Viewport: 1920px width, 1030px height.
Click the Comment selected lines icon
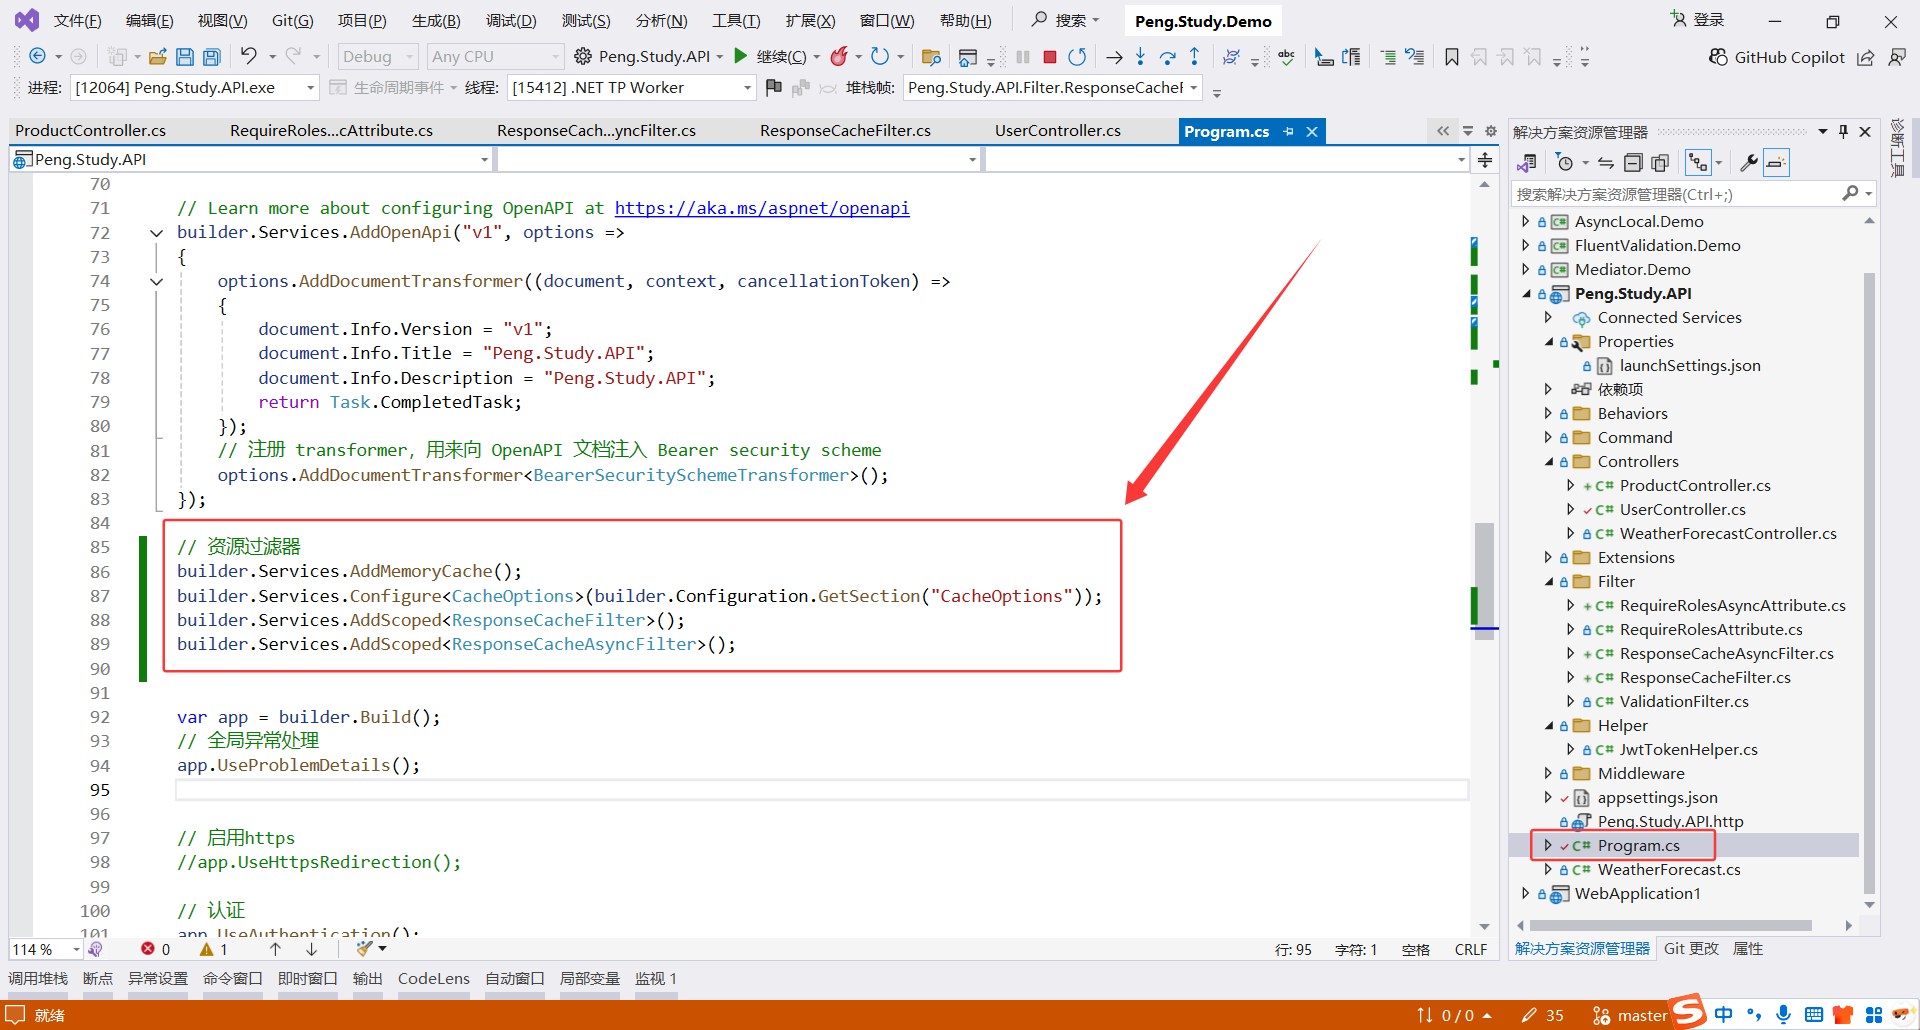1388,57
